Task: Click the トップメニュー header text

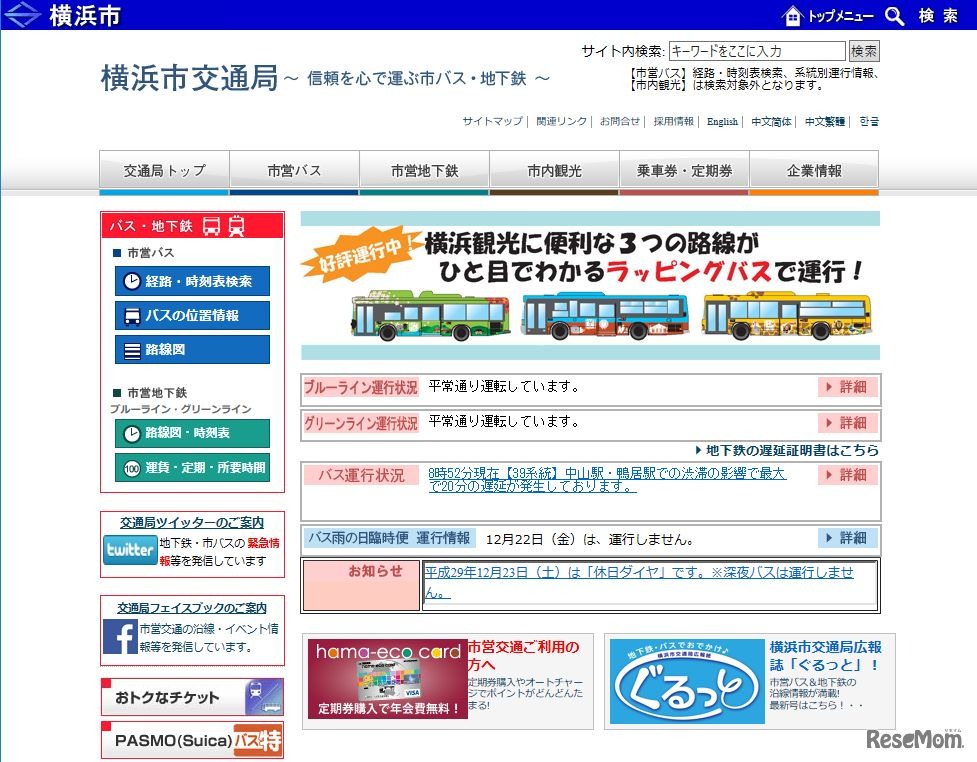Action: [x=841, y=16]
